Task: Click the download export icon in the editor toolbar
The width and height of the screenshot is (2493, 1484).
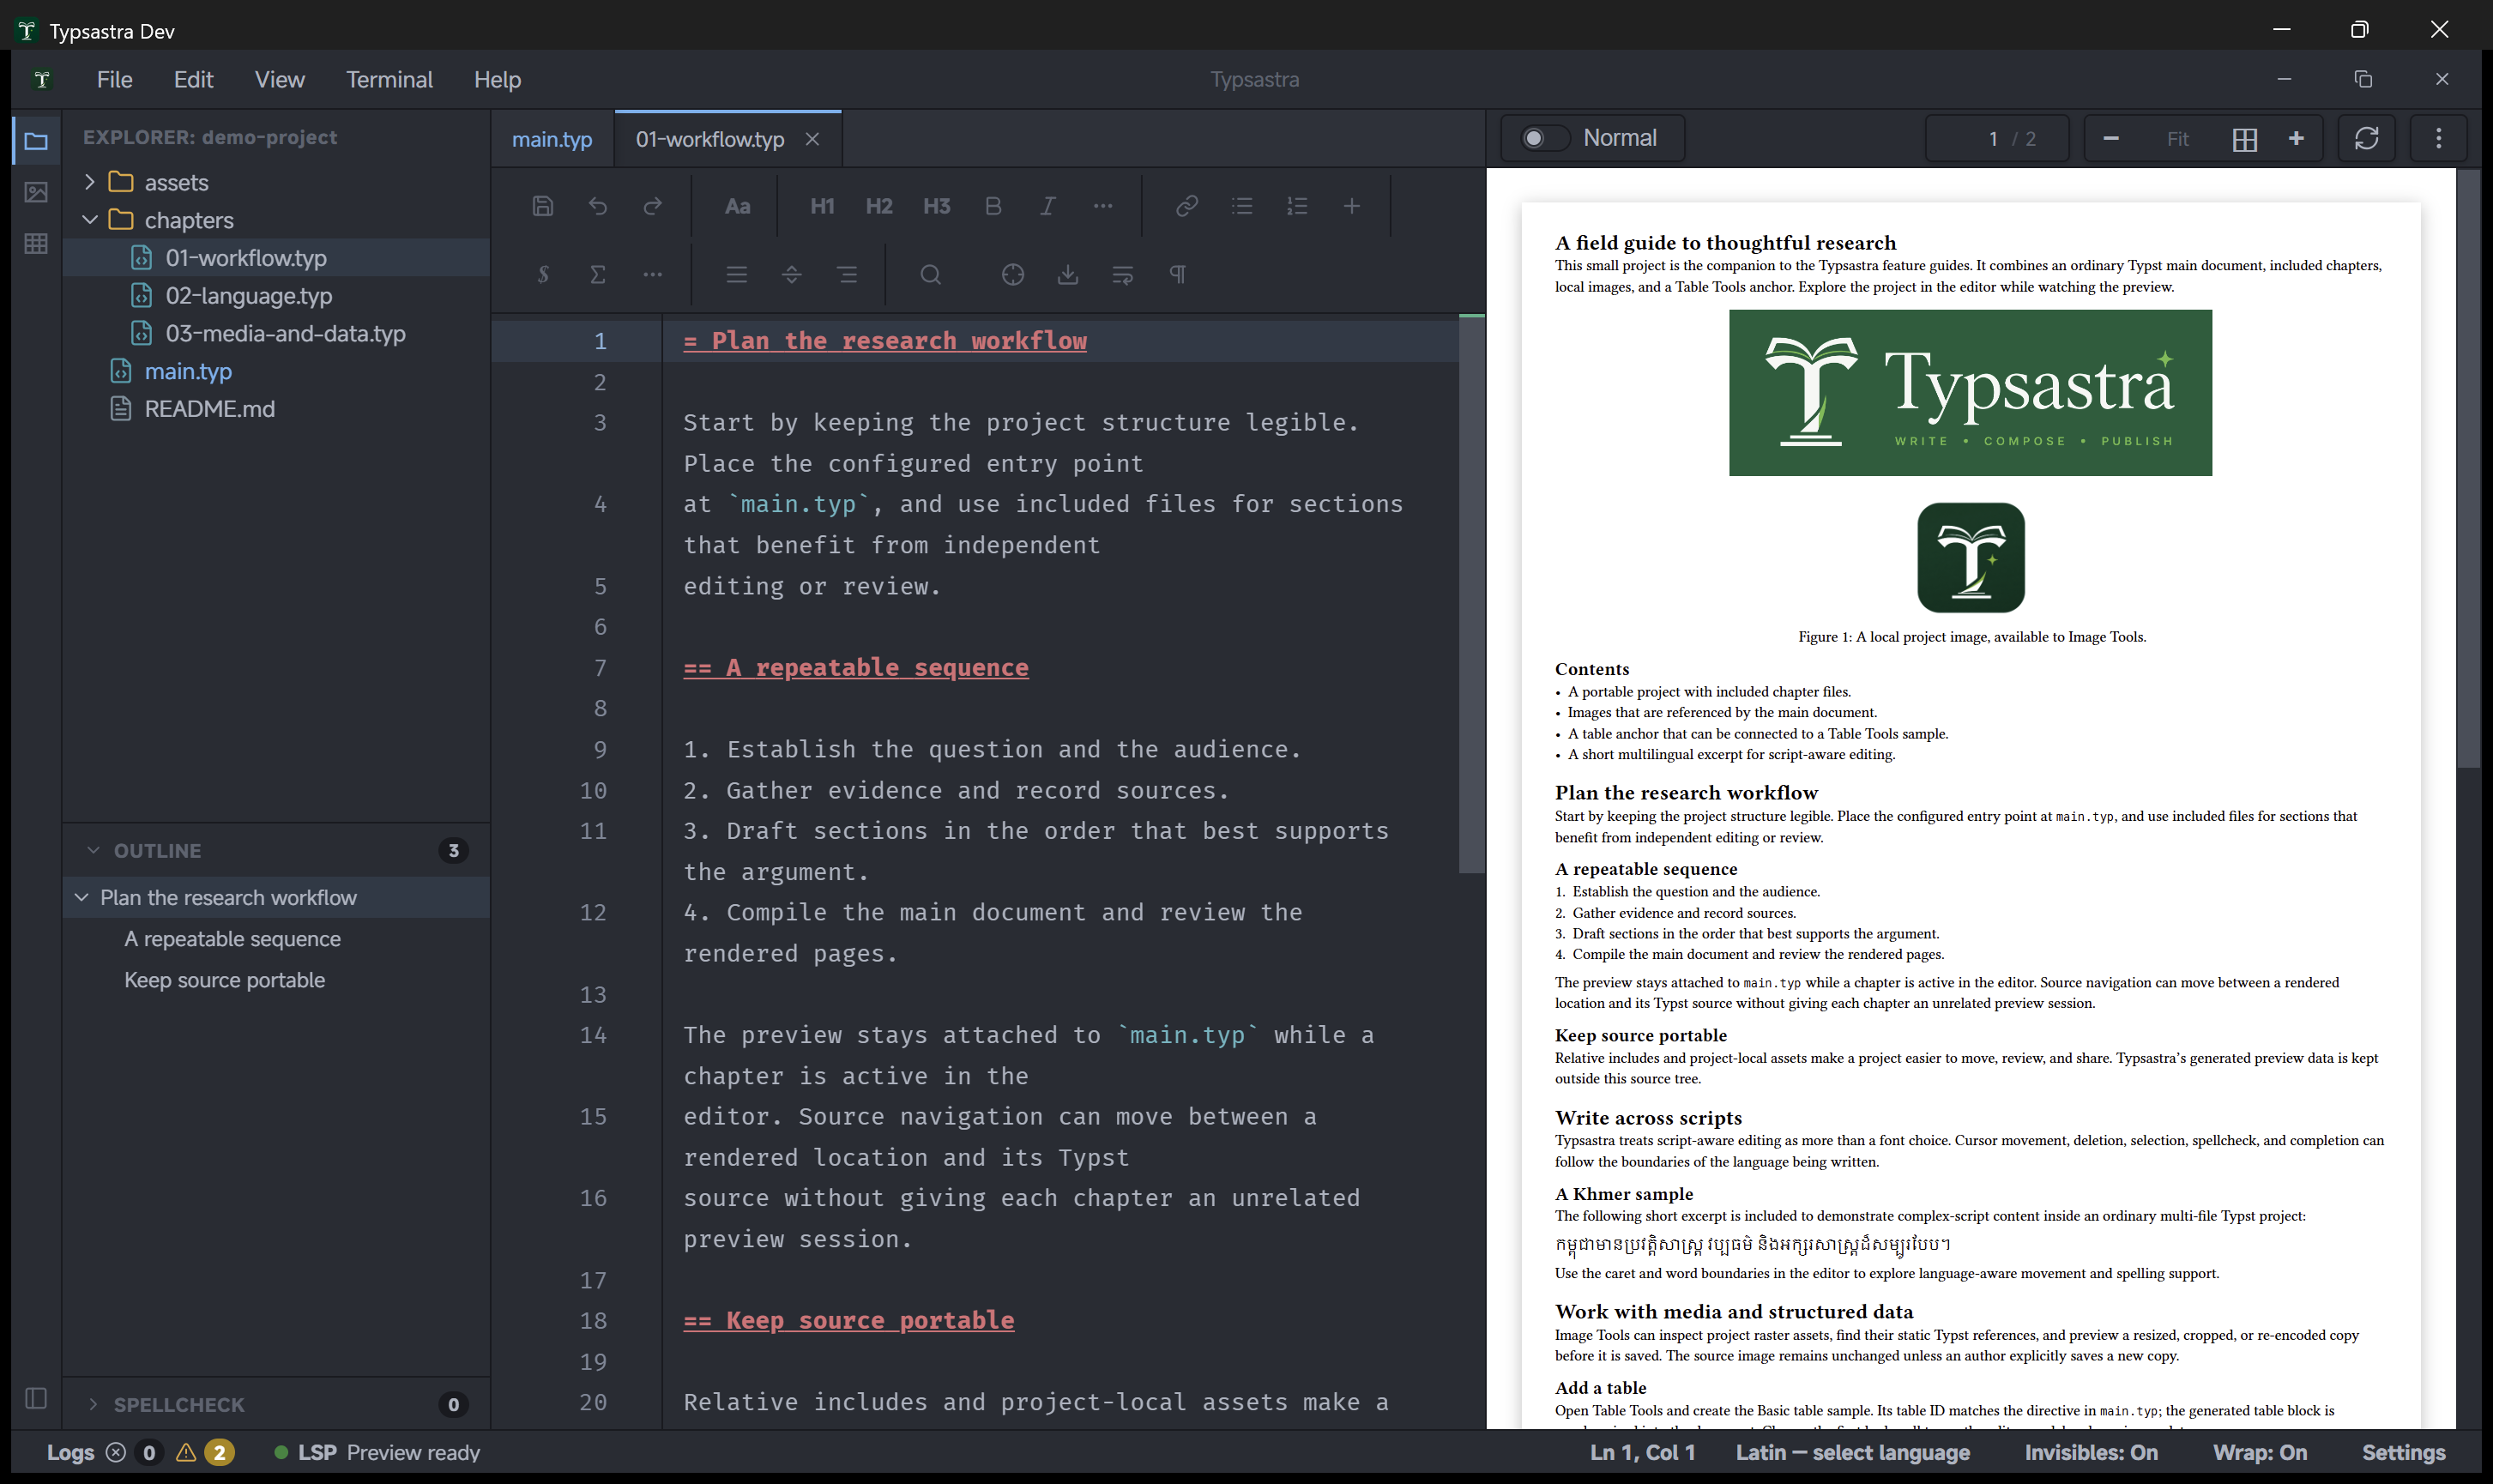Action: tap(1068, 274)
